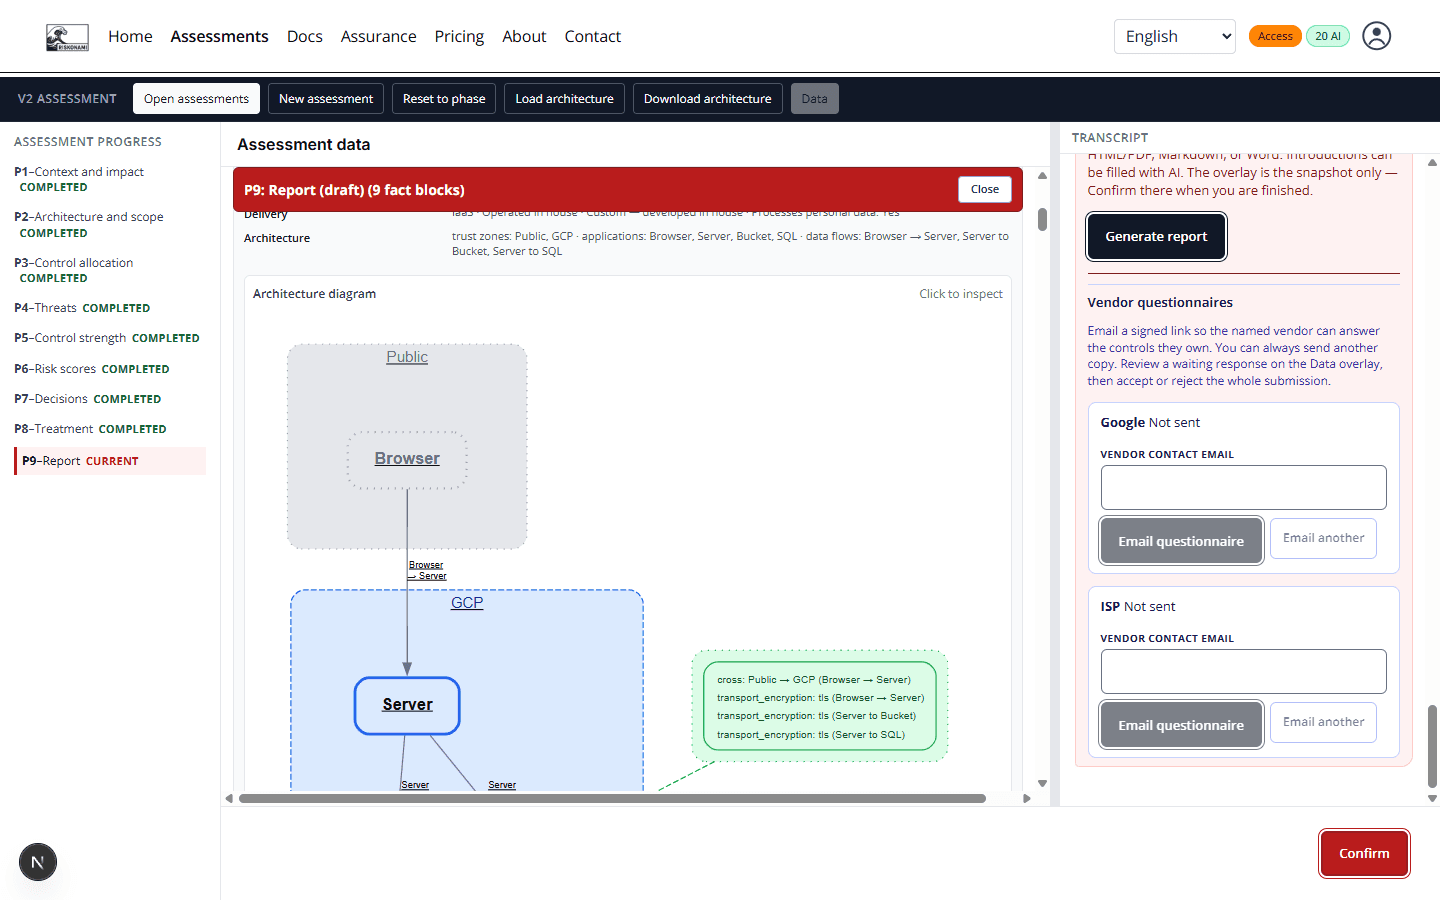Click the green 20 AI badge
1440x900 pixels.
point(1328,36)
